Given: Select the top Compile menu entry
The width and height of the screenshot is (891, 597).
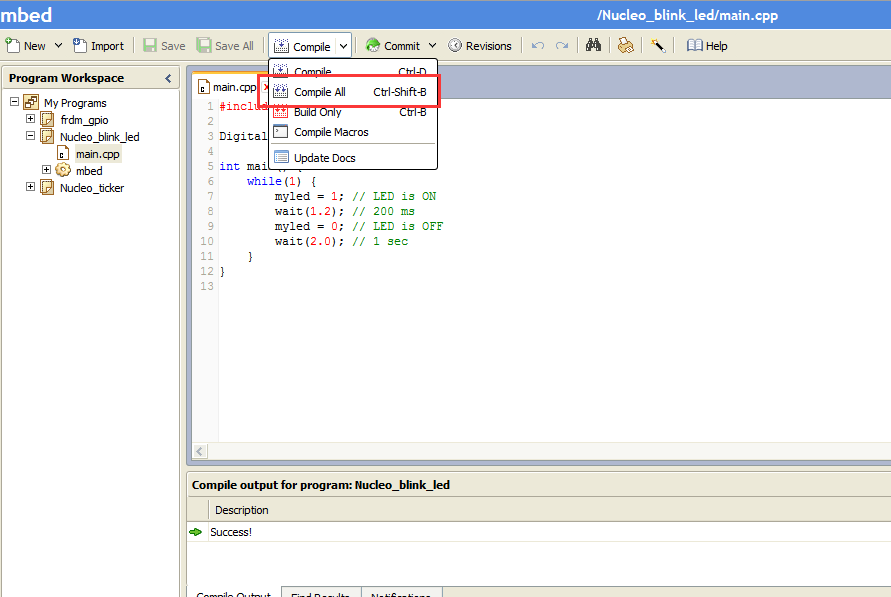Looking at the screenshot, I should click(x=353, y=71).
